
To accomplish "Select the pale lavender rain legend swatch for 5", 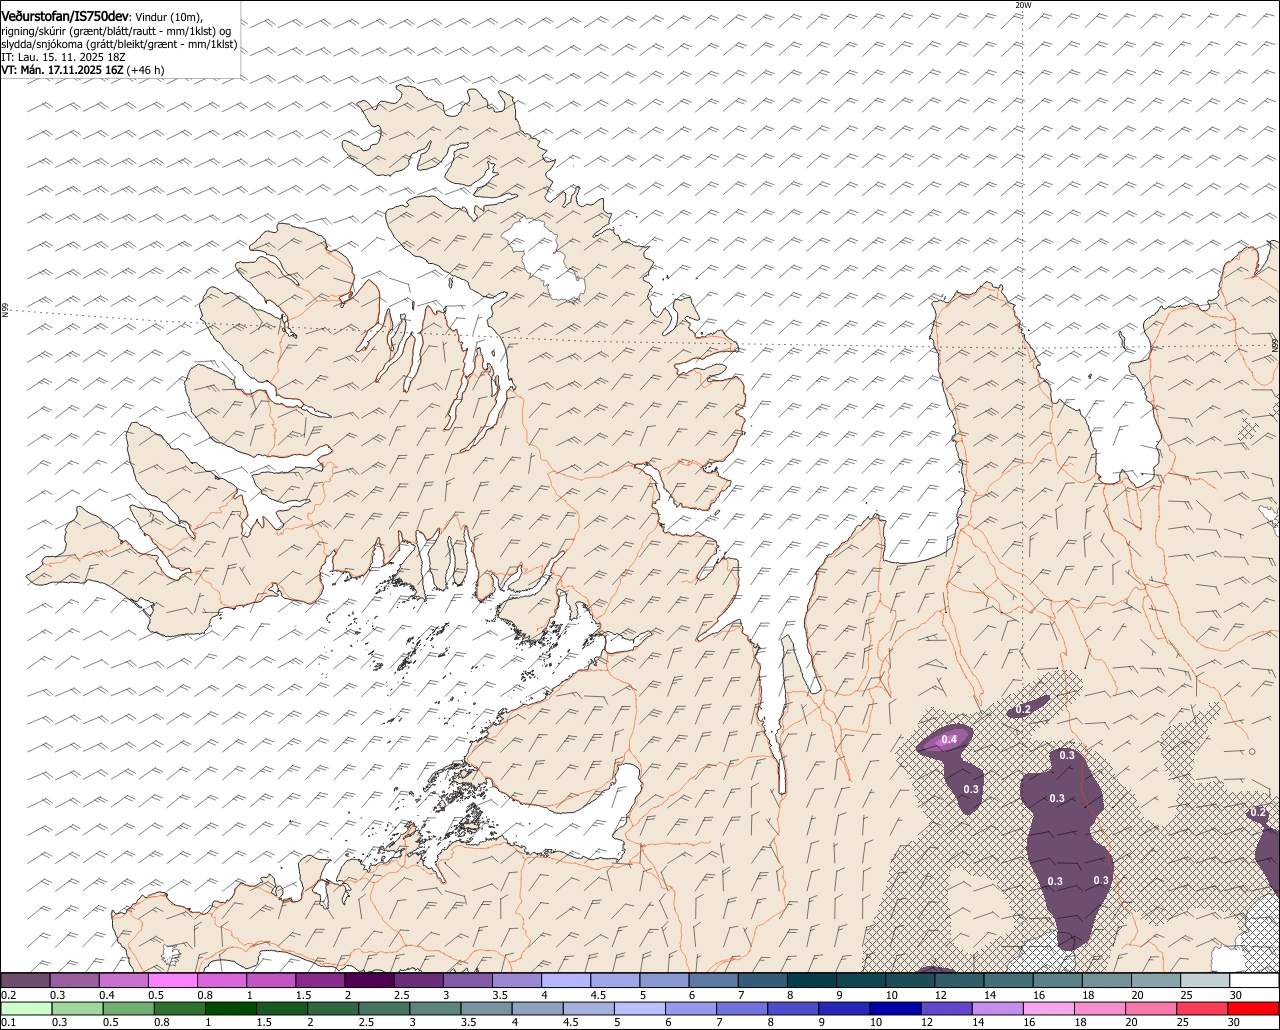I will (x=640, y=1008).
